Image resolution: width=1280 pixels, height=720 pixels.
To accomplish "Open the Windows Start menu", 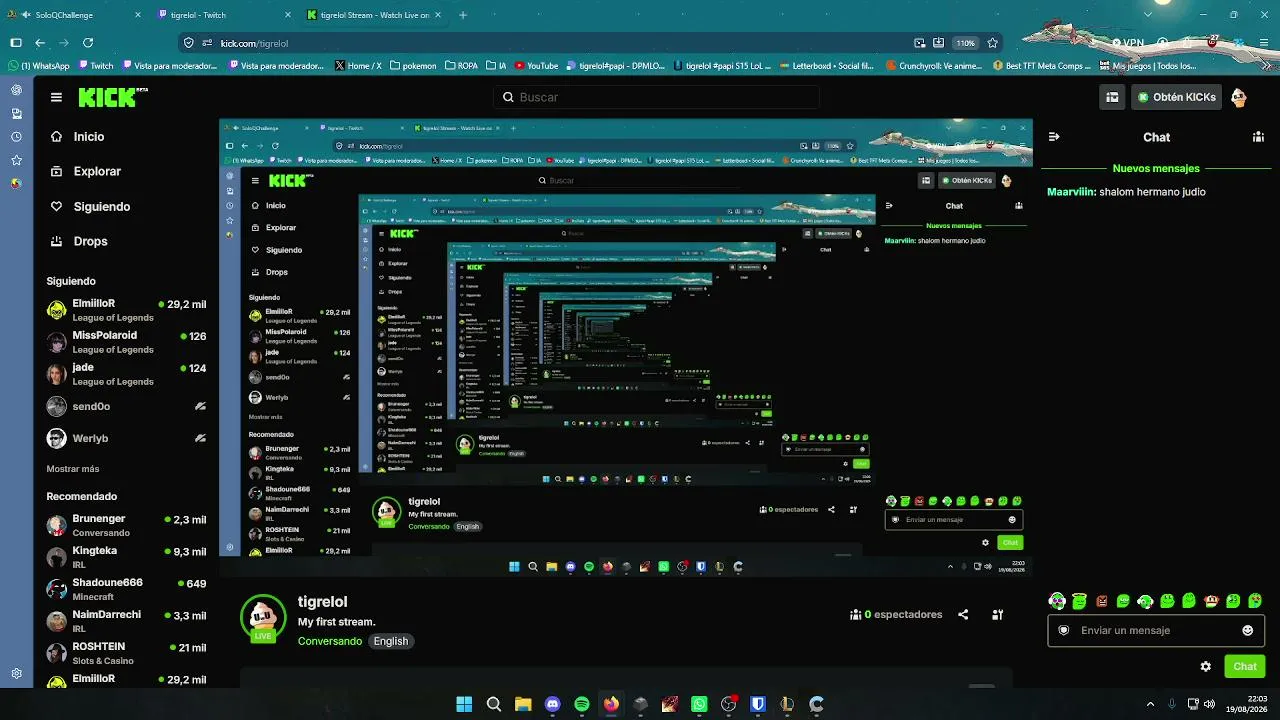I will point(464,704).
